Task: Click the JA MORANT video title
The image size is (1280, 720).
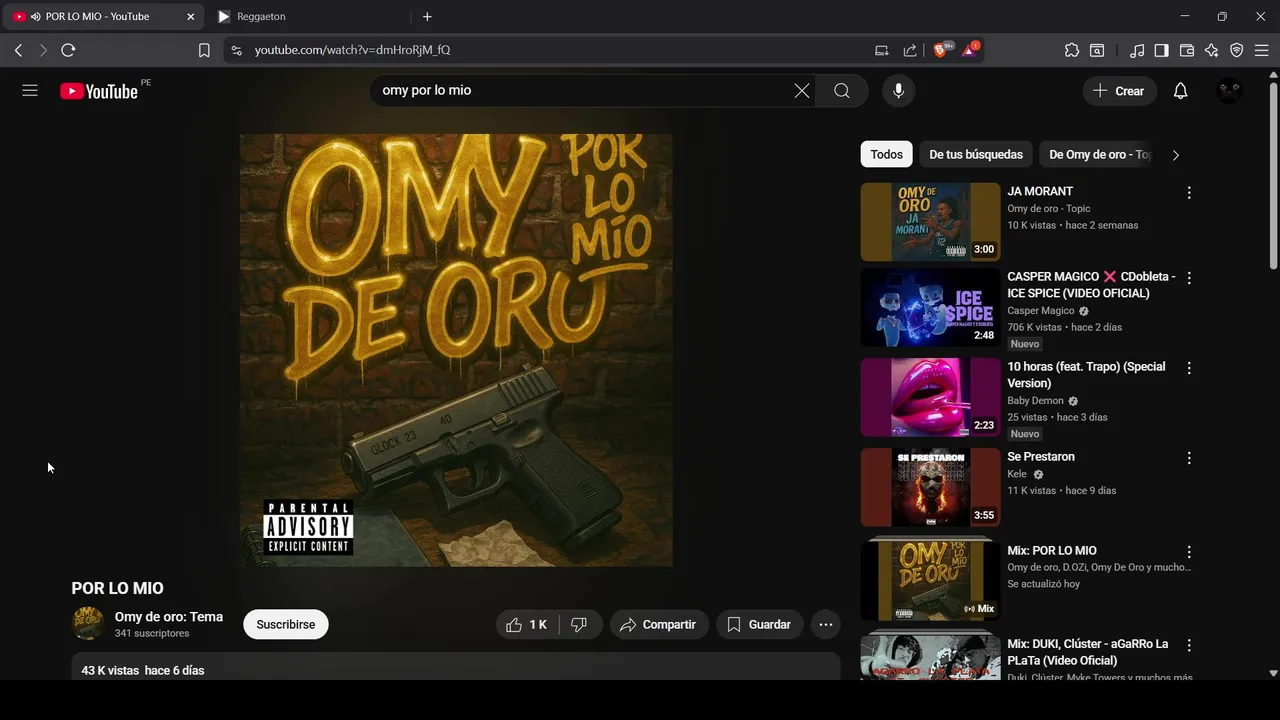Action: (1040, 191)
